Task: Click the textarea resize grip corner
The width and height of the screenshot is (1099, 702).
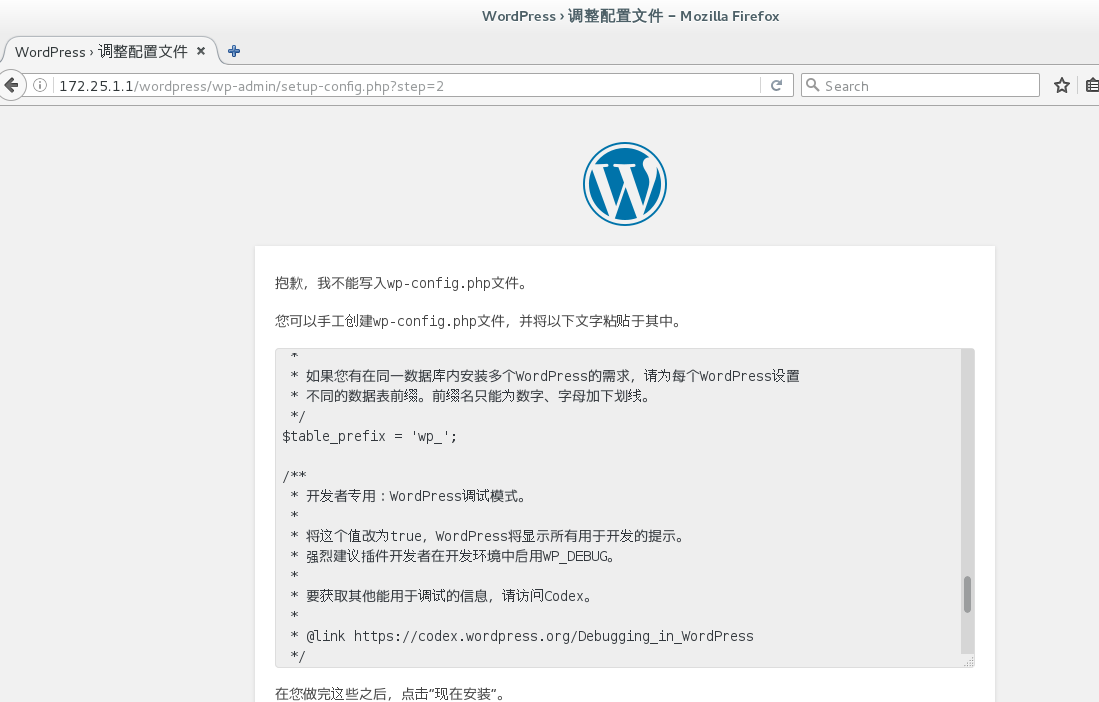Action: tap(969, 661)
